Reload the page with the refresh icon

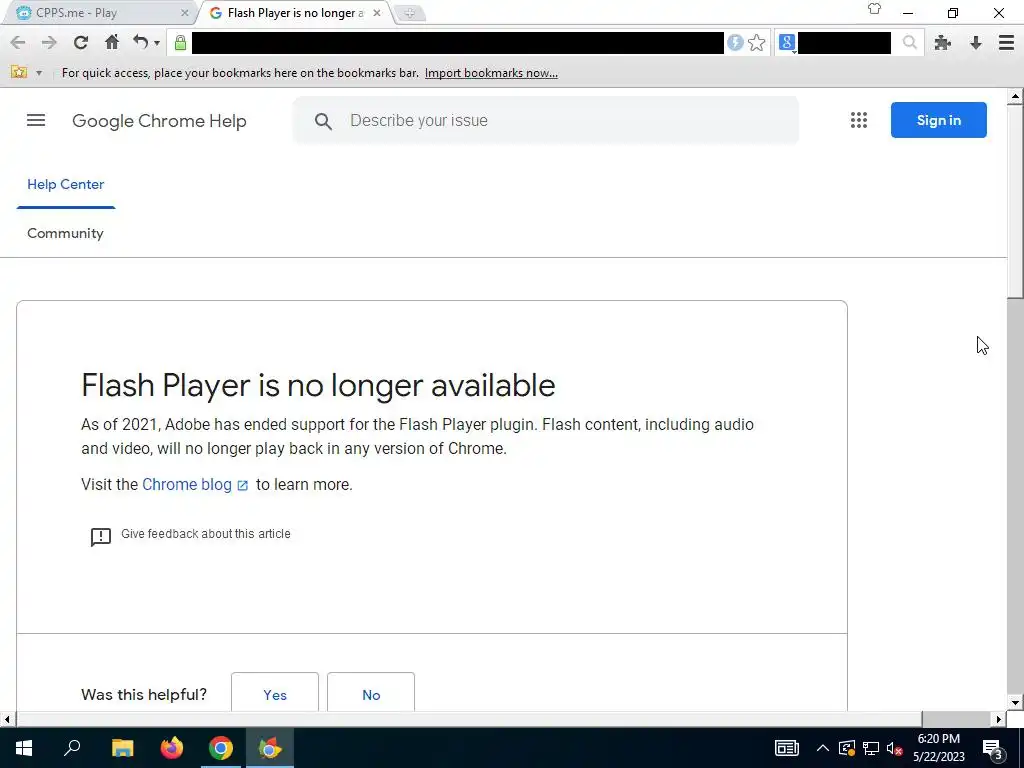80,43
